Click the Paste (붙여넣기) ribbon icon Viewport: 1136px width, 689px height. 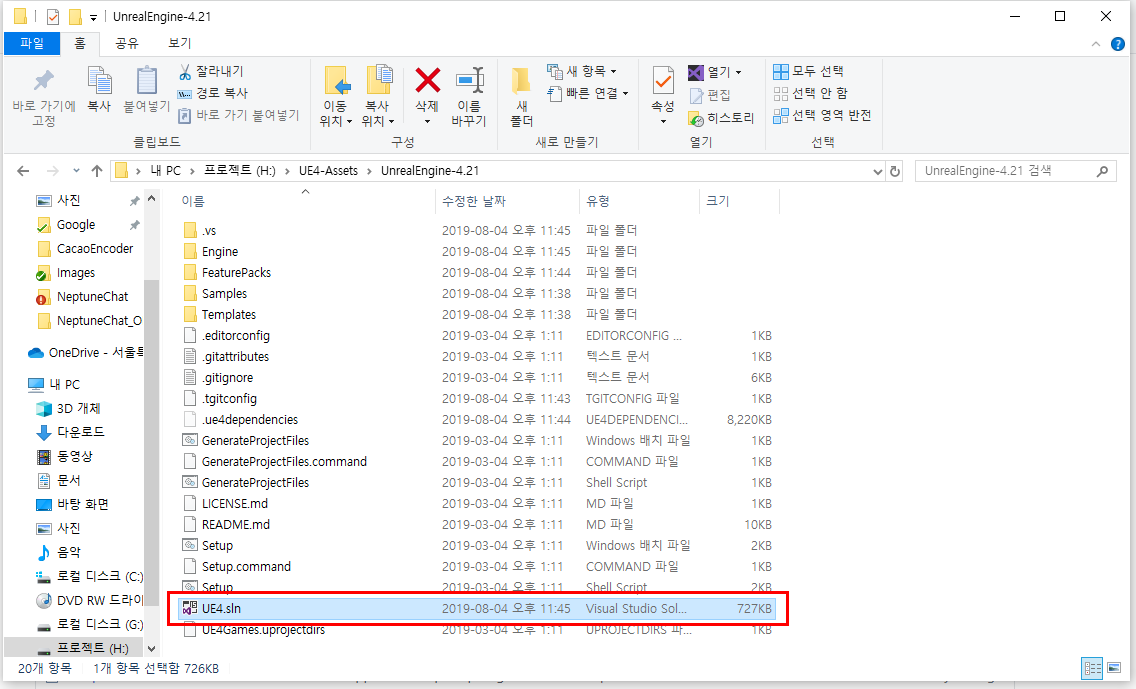point(146,82)
